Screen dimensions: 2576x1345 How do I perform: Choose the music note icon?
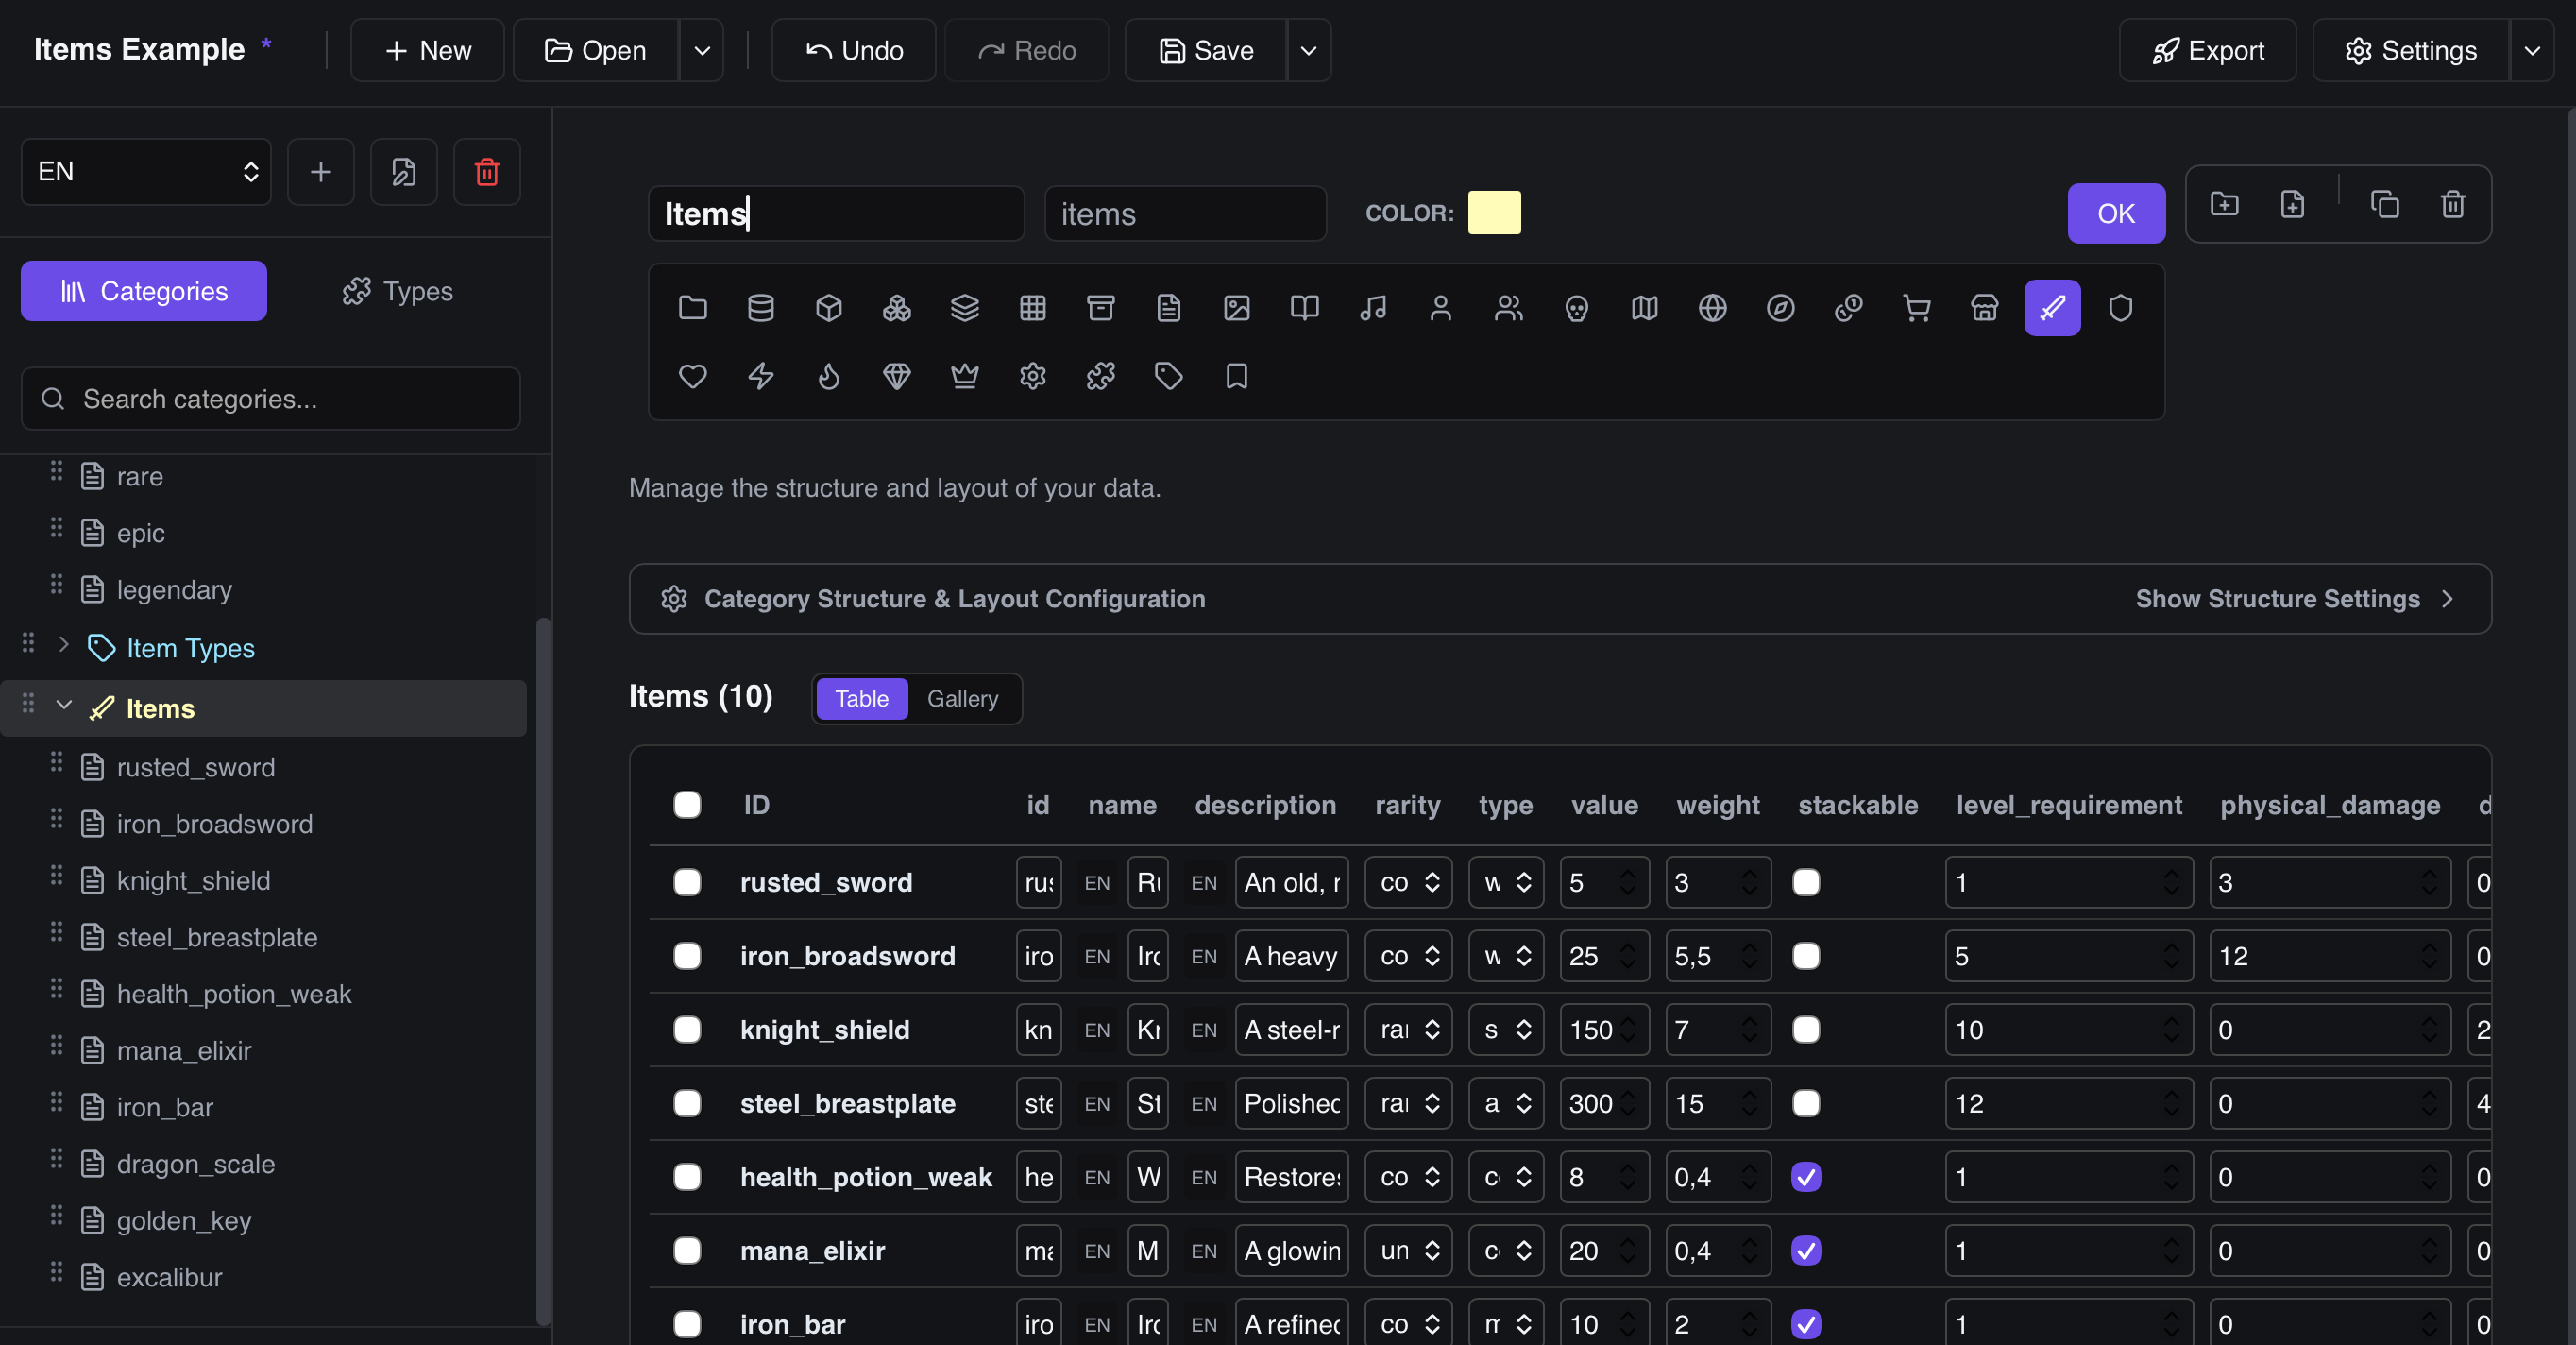point(1372,308)
